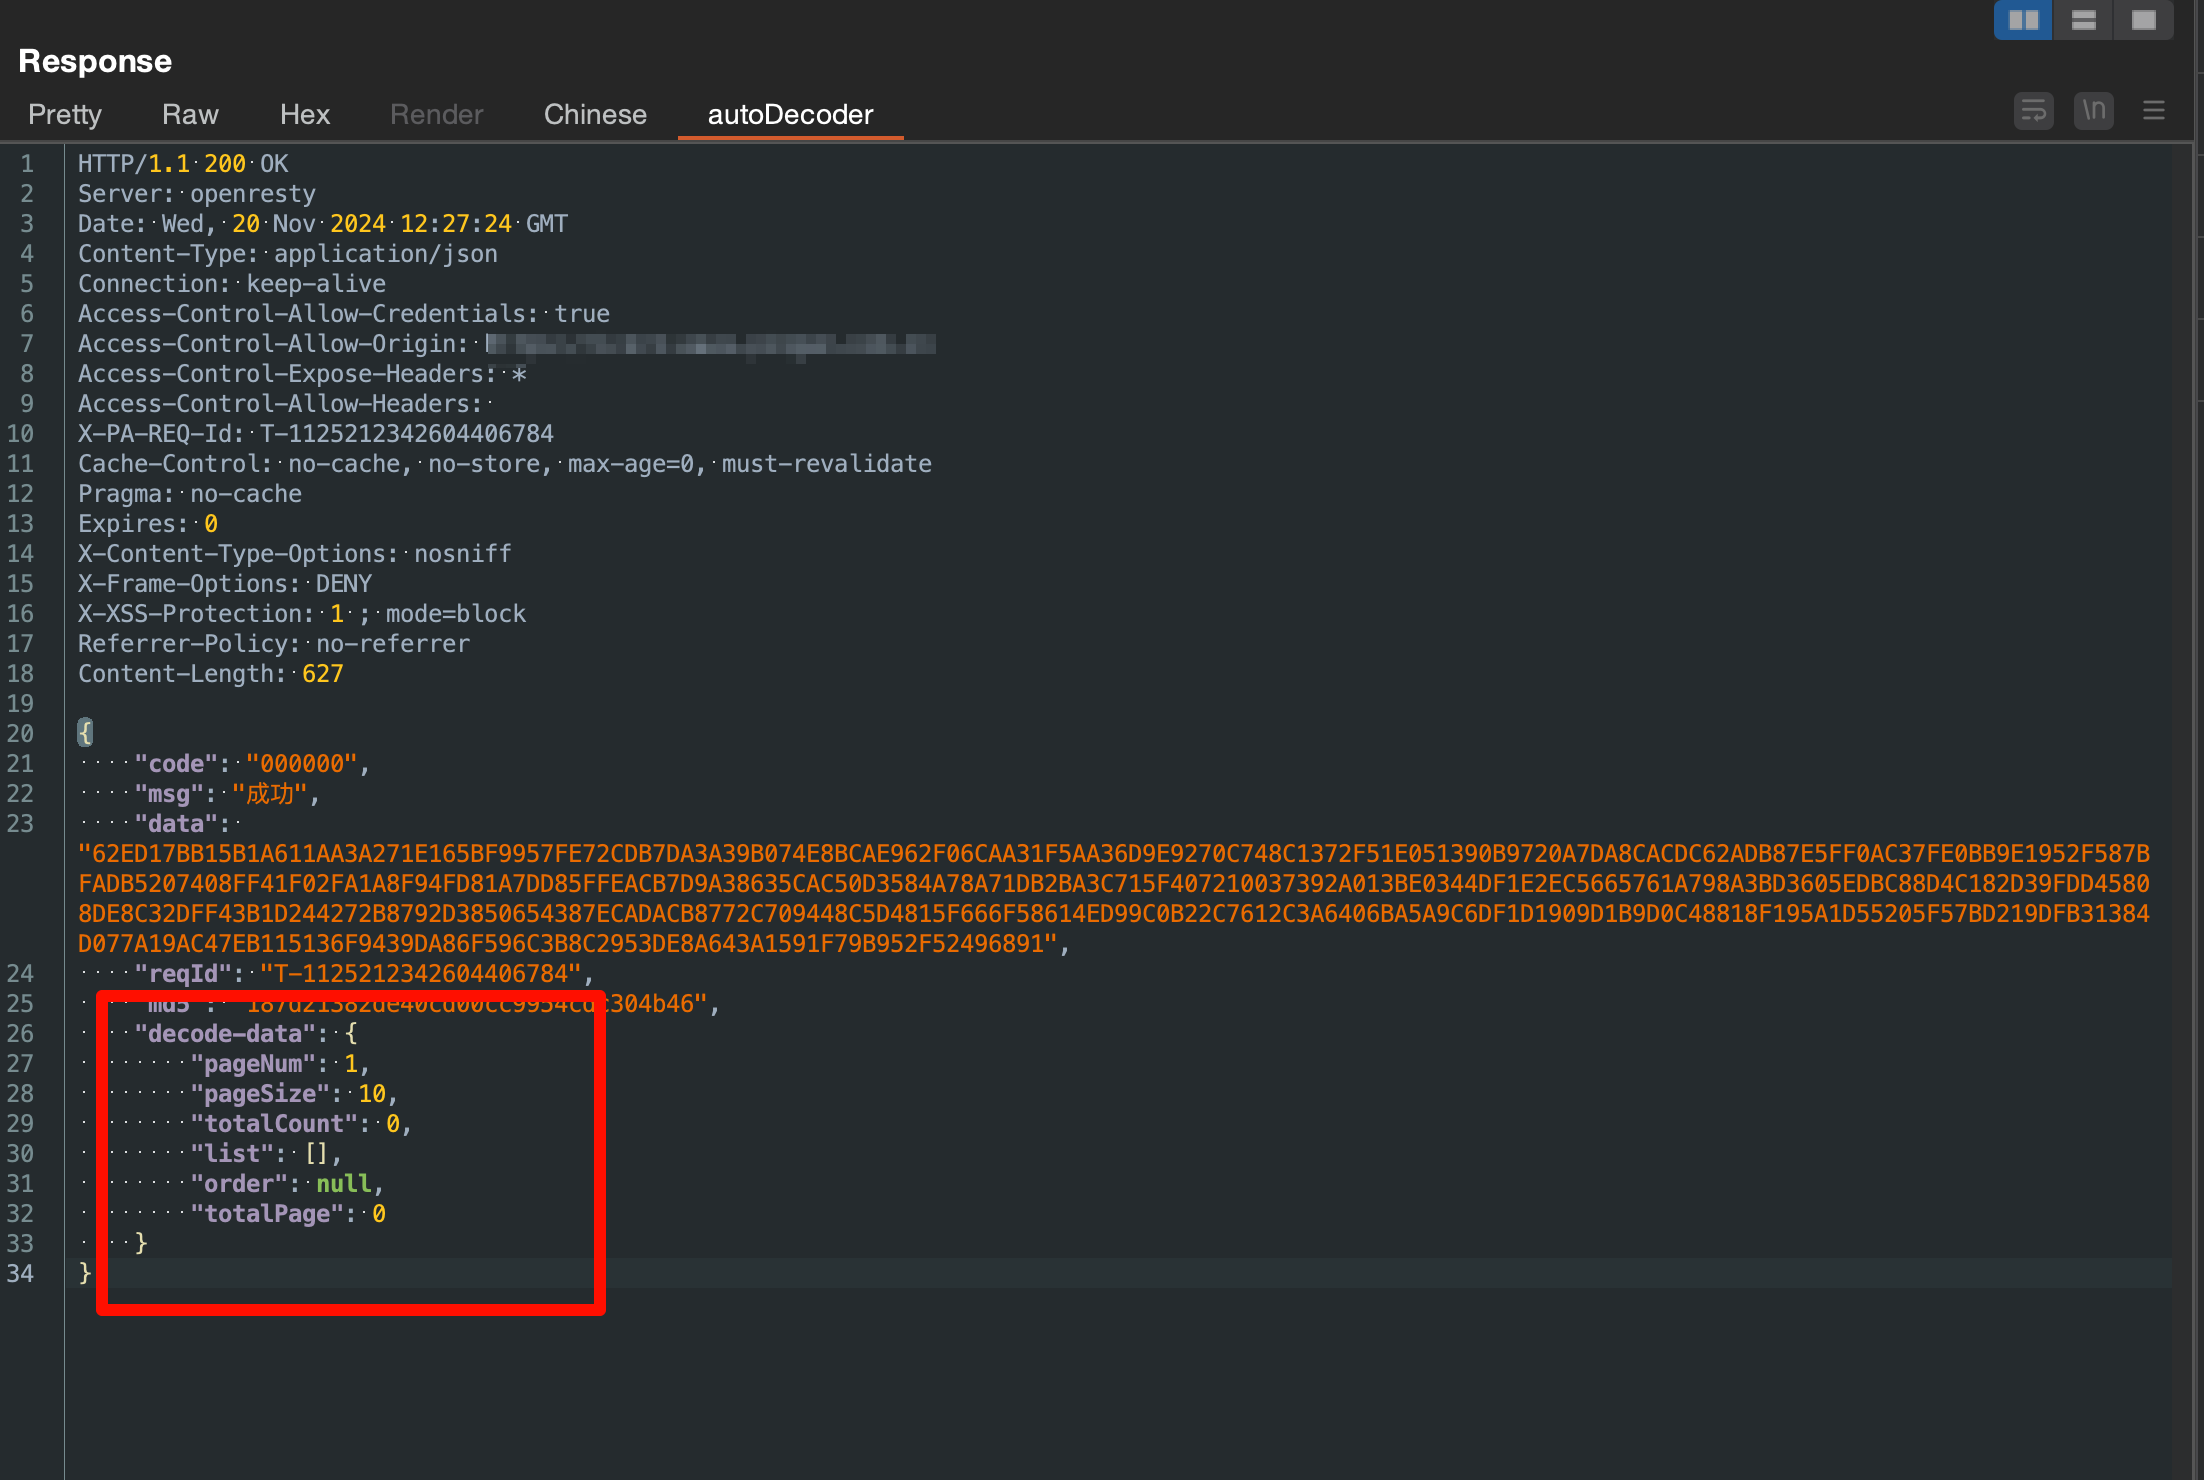Switch to side-by-side layout view
Screen dimensions: 2204x1480
[2023, 20]
